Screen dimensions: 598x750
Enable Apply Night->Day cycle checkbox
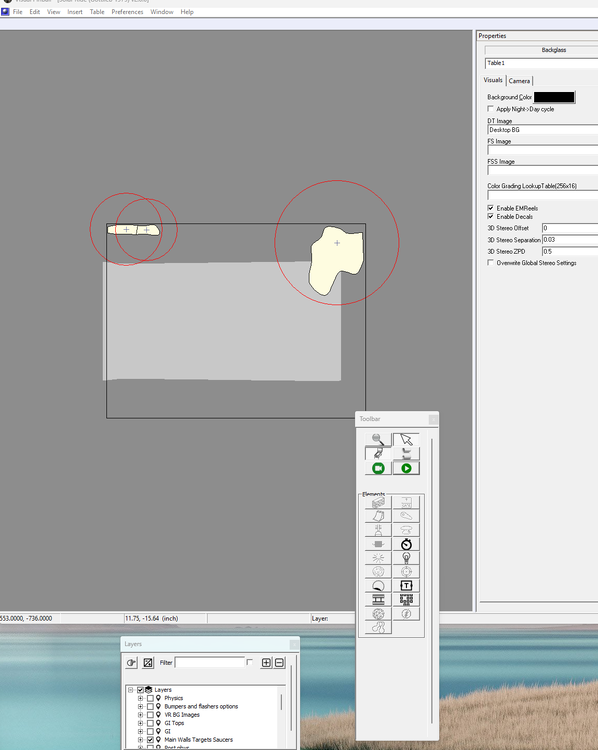tap(490, 109)
